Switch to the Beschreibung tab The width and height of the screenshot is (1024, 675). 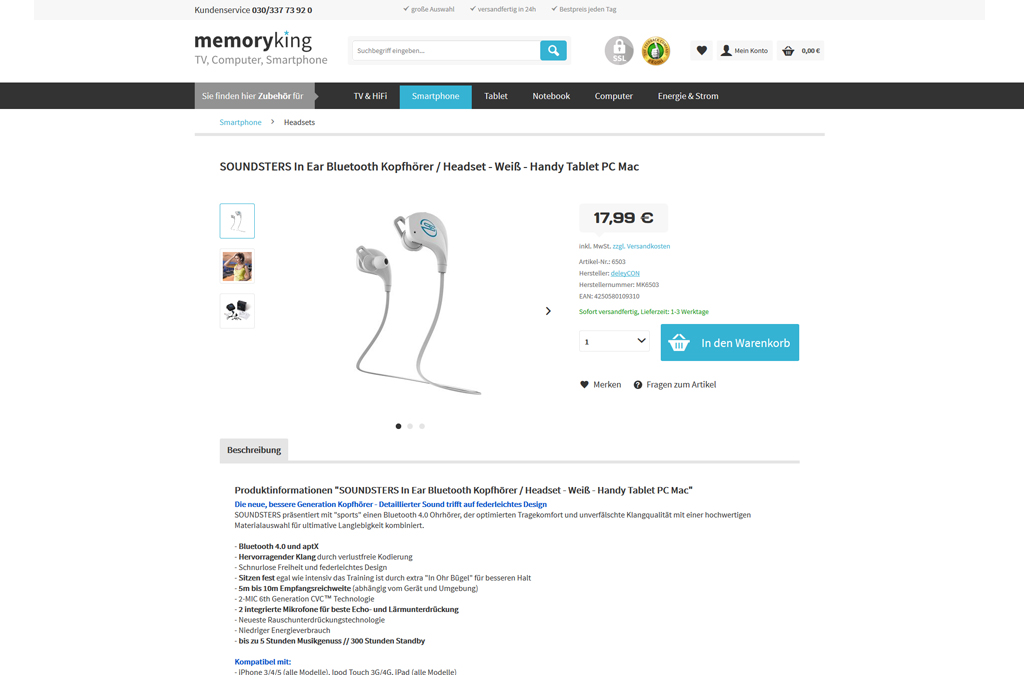(x=254, y=450)
